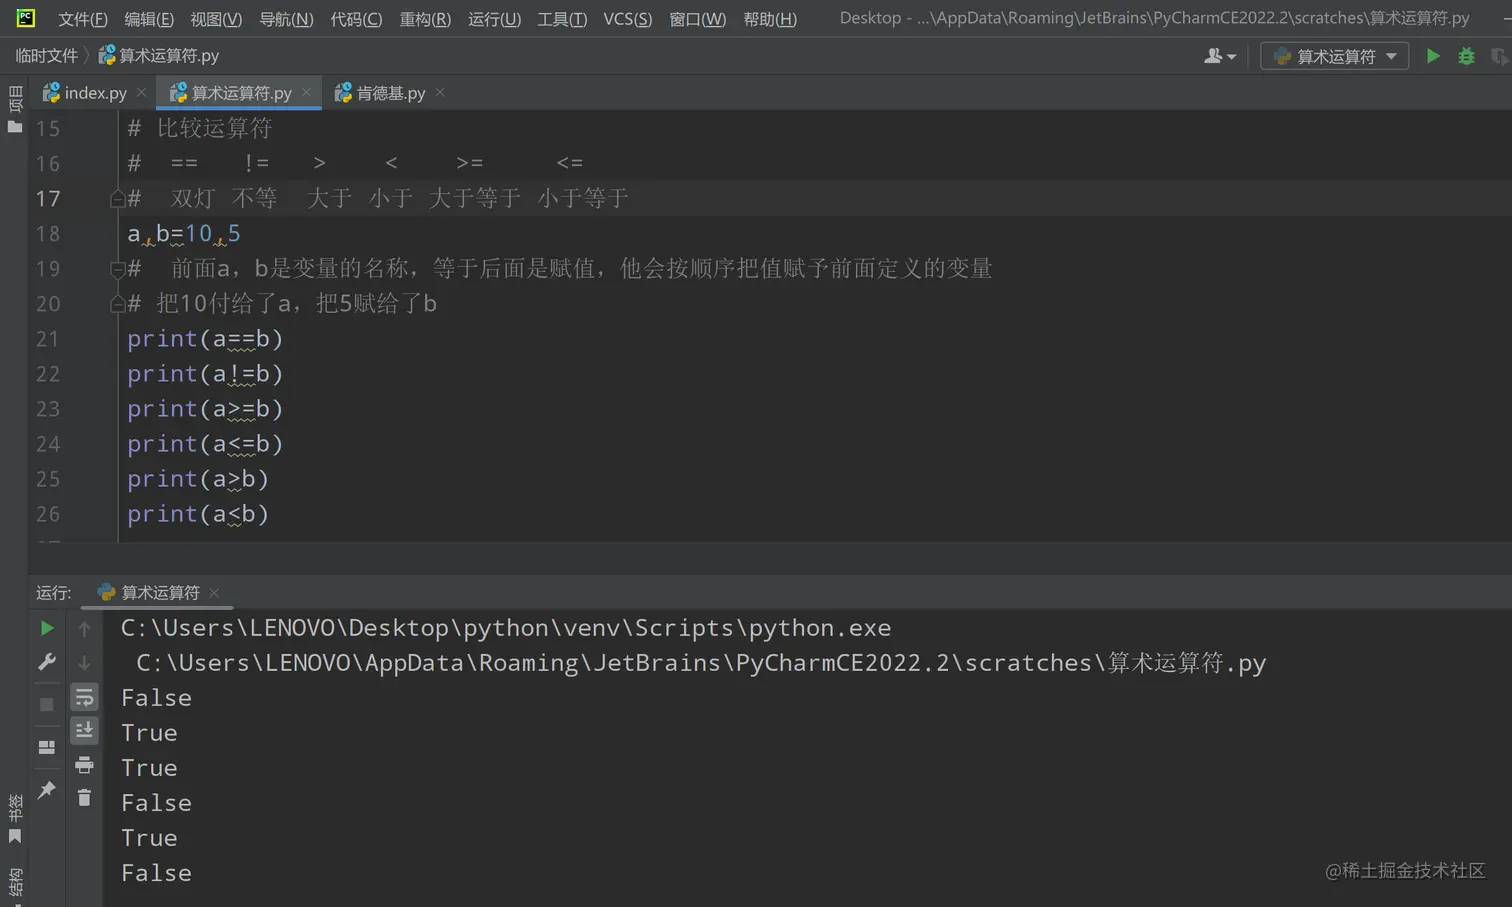Viewport: 1512px width, 907px height.
Task: Click the code print(a<=b)
Action: click(x=205, y=444)
